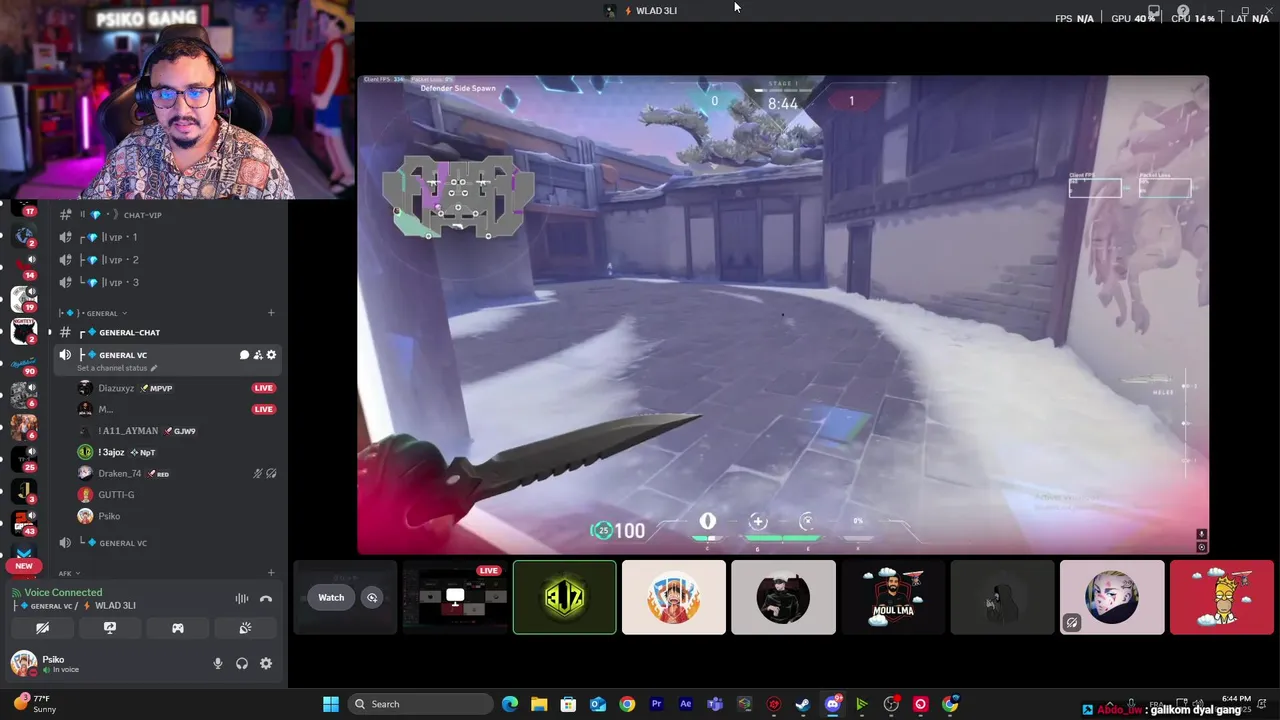Open server icon with 14 badge
Image resolution: width=1280 pixels, height=720 pixels.
point(24,267)
